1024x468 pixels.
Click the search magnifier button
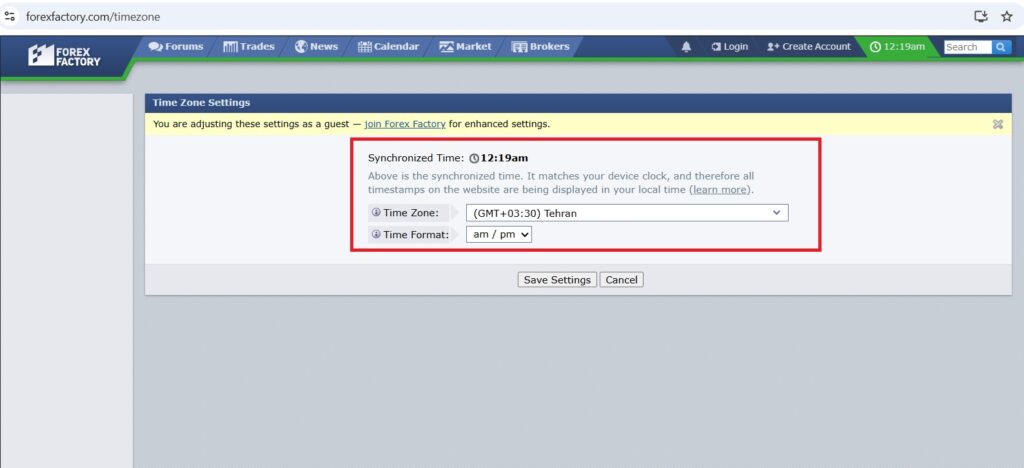click(1002, 47)
